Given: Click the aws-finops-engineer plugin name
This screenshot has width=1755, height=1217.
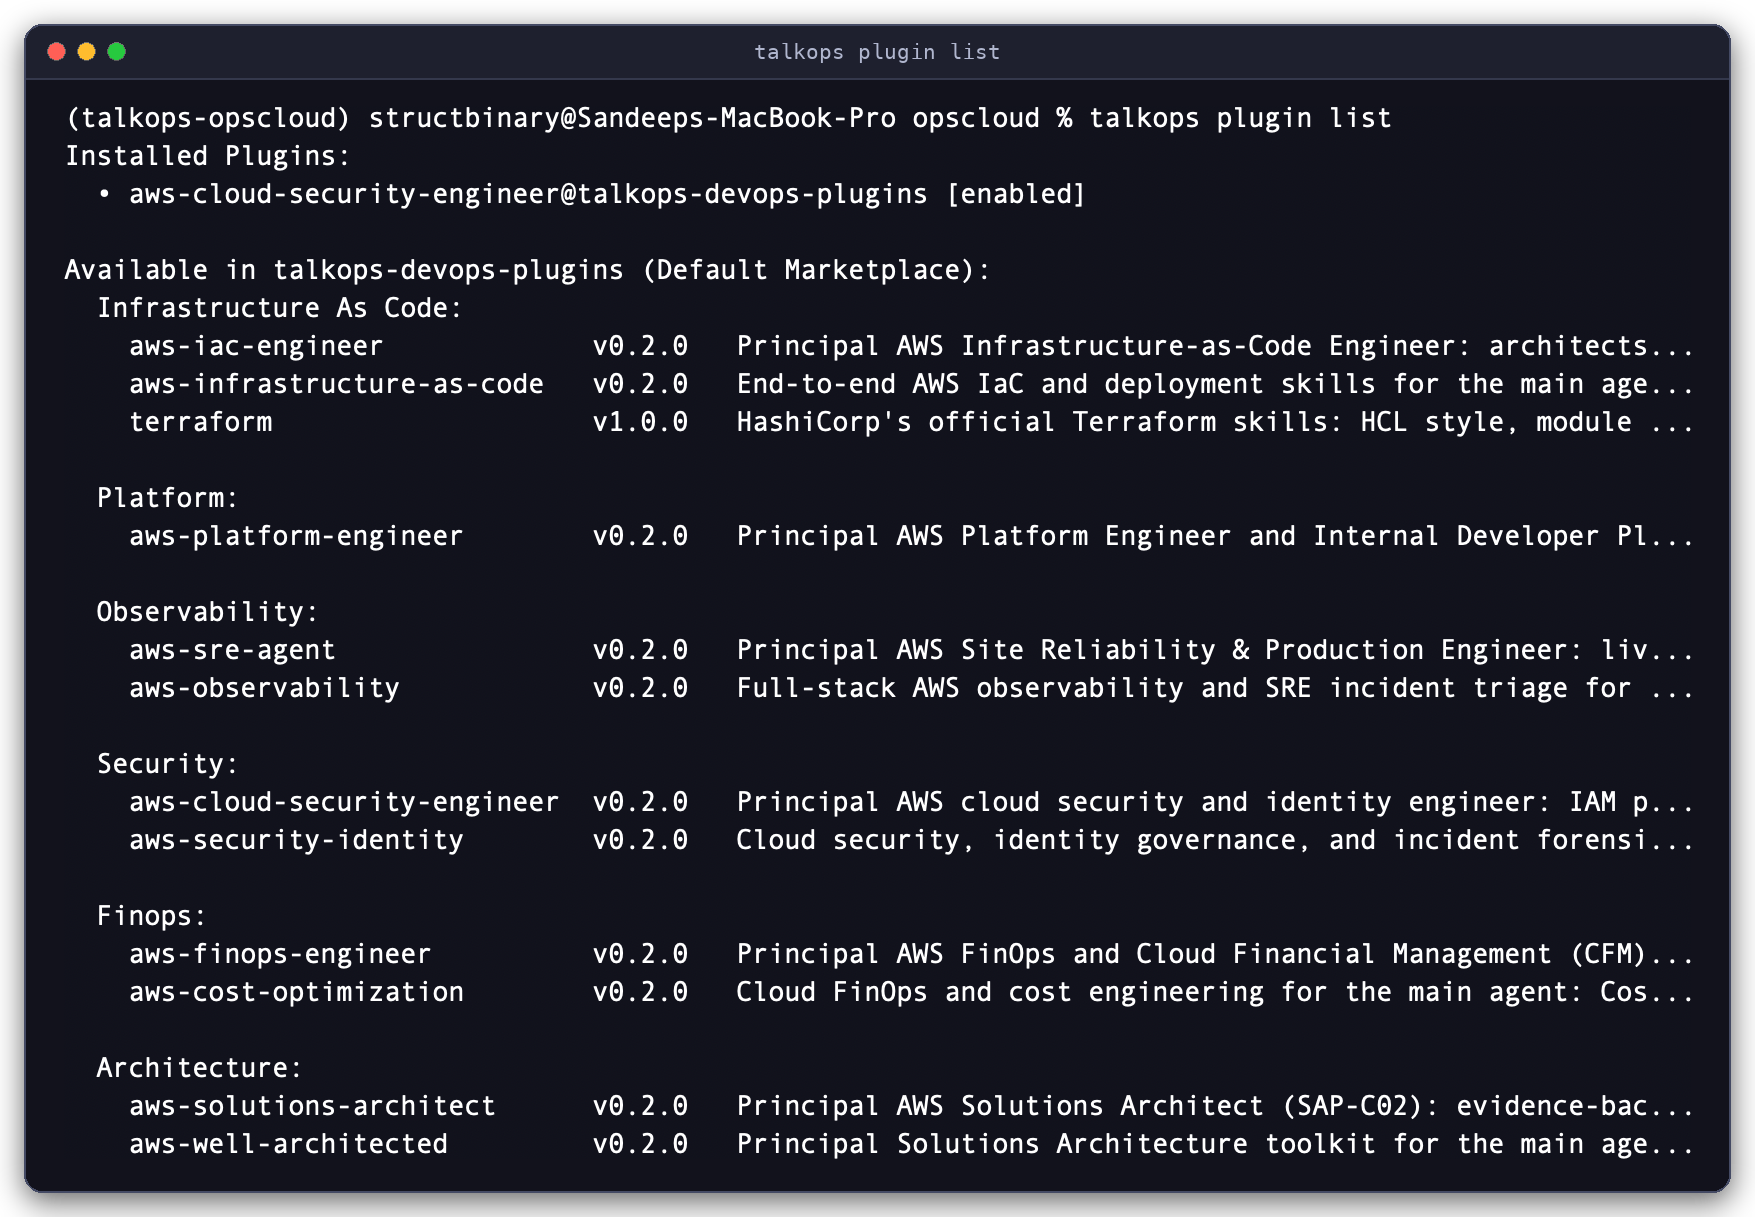Looking at the screenshot, I should (280, 954).
